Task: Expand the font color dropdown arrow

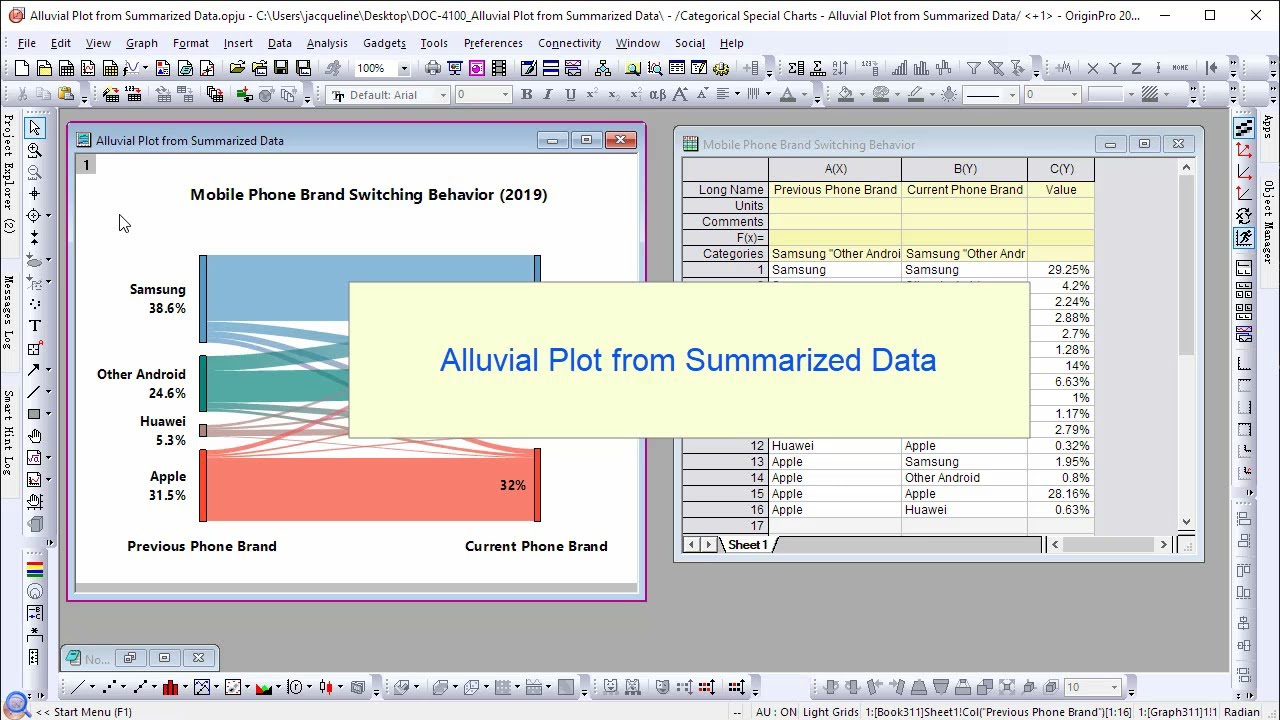Action: [x=804, y=95]
